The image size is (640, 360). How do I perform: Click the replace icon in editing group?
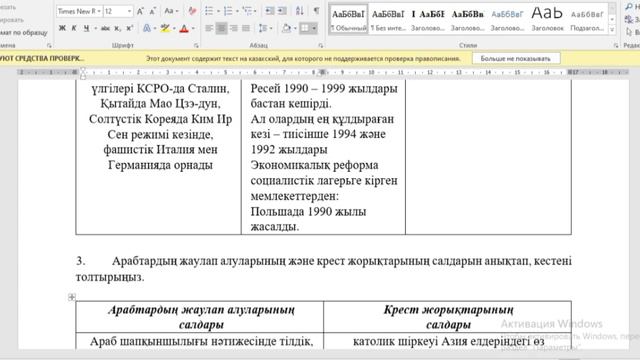pyautogui.click(x=629, y=19)
